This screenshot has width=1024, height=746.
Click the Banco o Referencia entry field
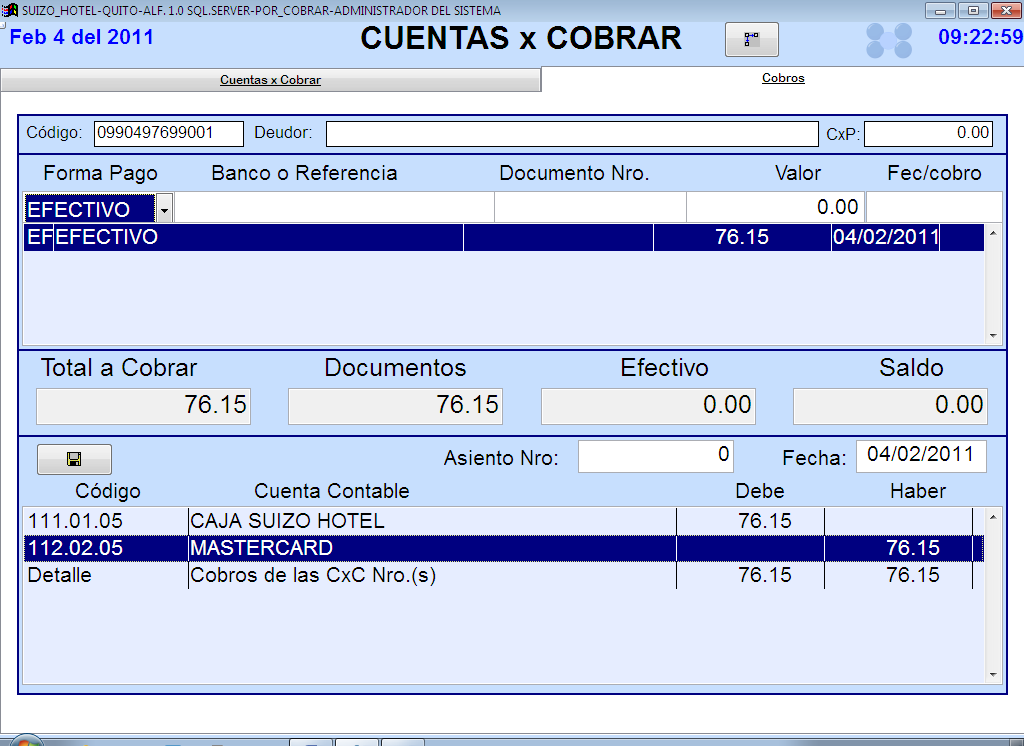pyautogui.click(x=334, y=208)
